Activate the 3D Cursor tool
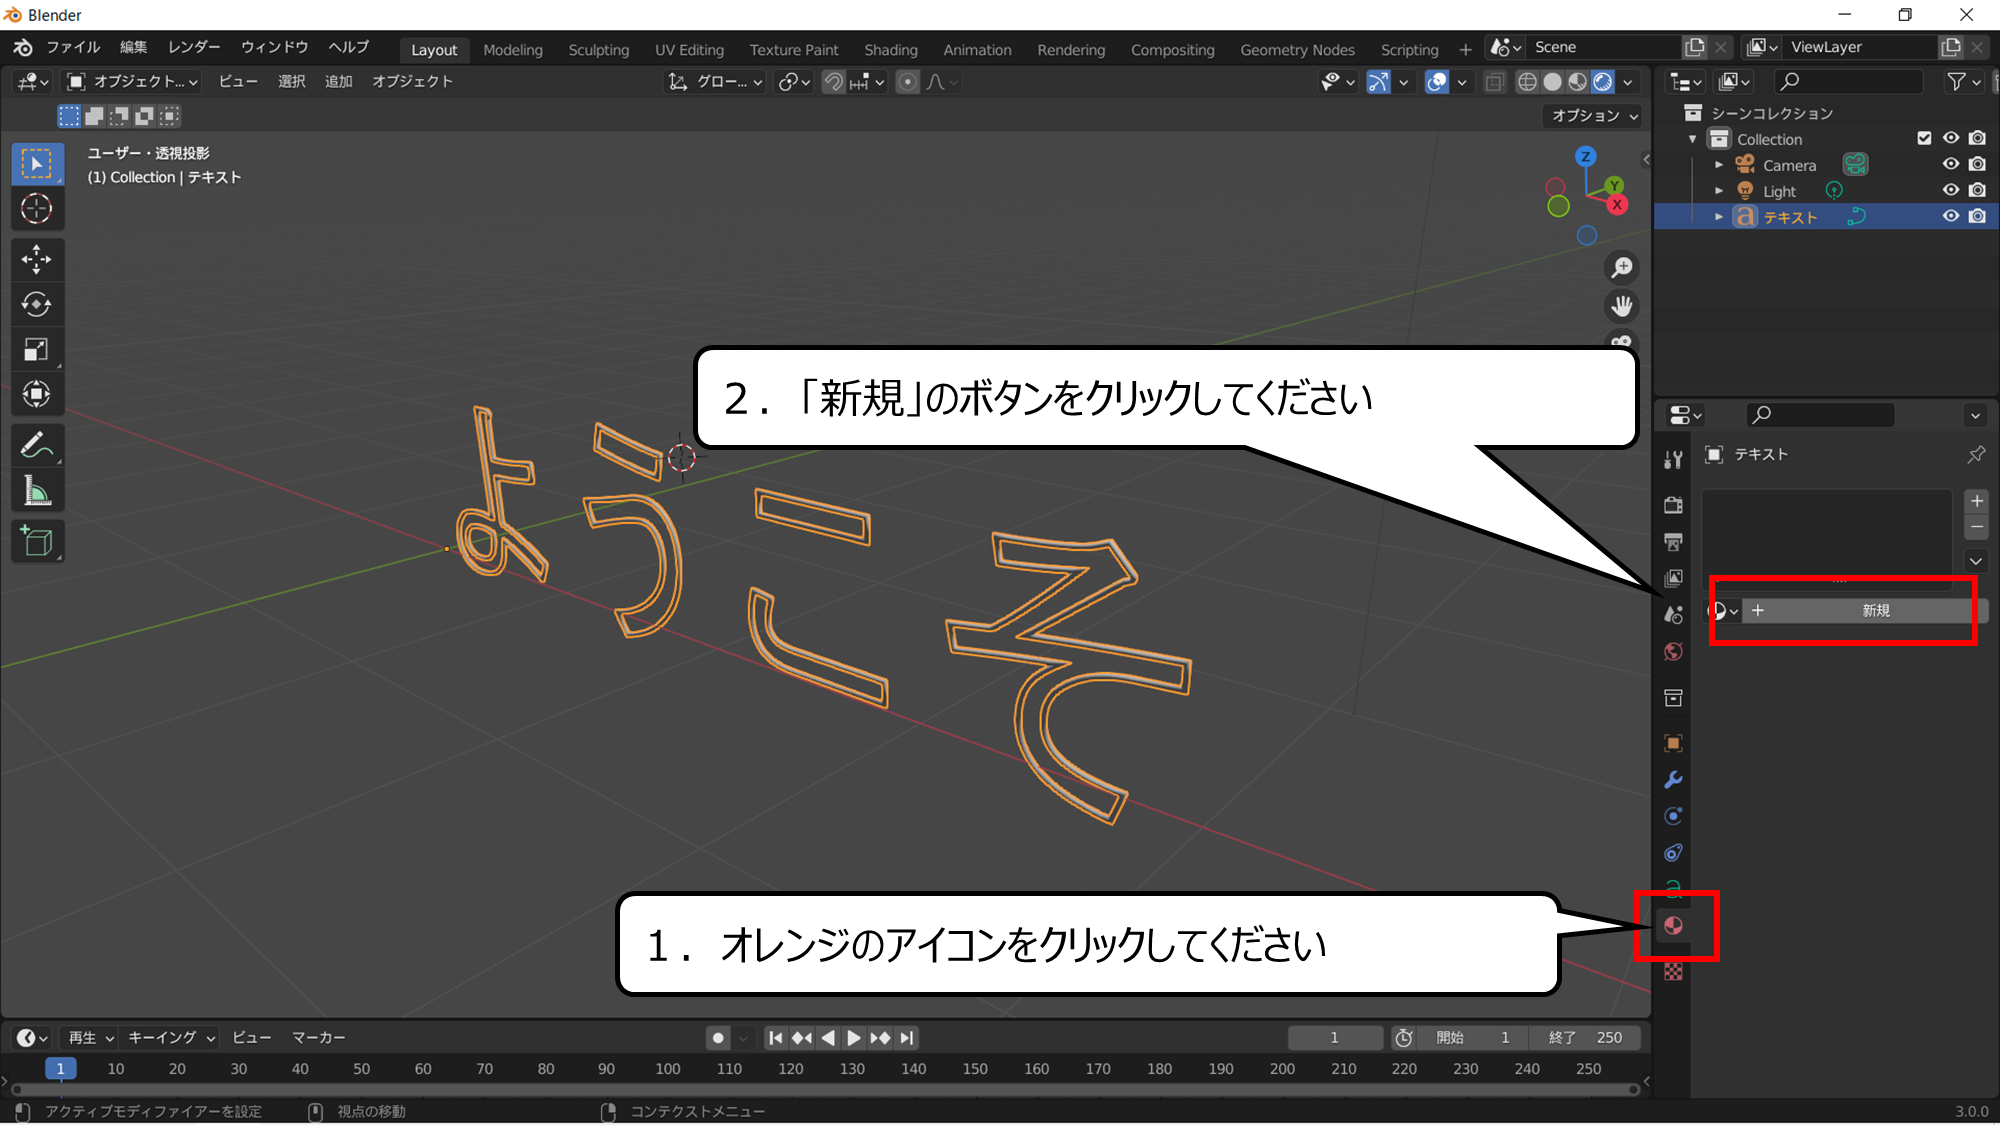The width and height of the screenshot is (2000, 1125). click(x=37, y=209)
